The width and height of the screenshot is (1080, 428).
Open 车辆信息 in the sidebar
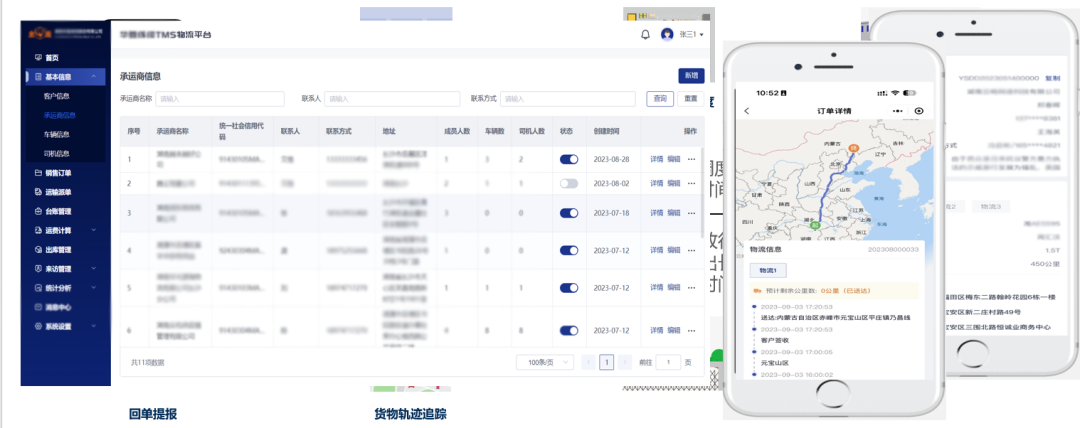[56, 134]
